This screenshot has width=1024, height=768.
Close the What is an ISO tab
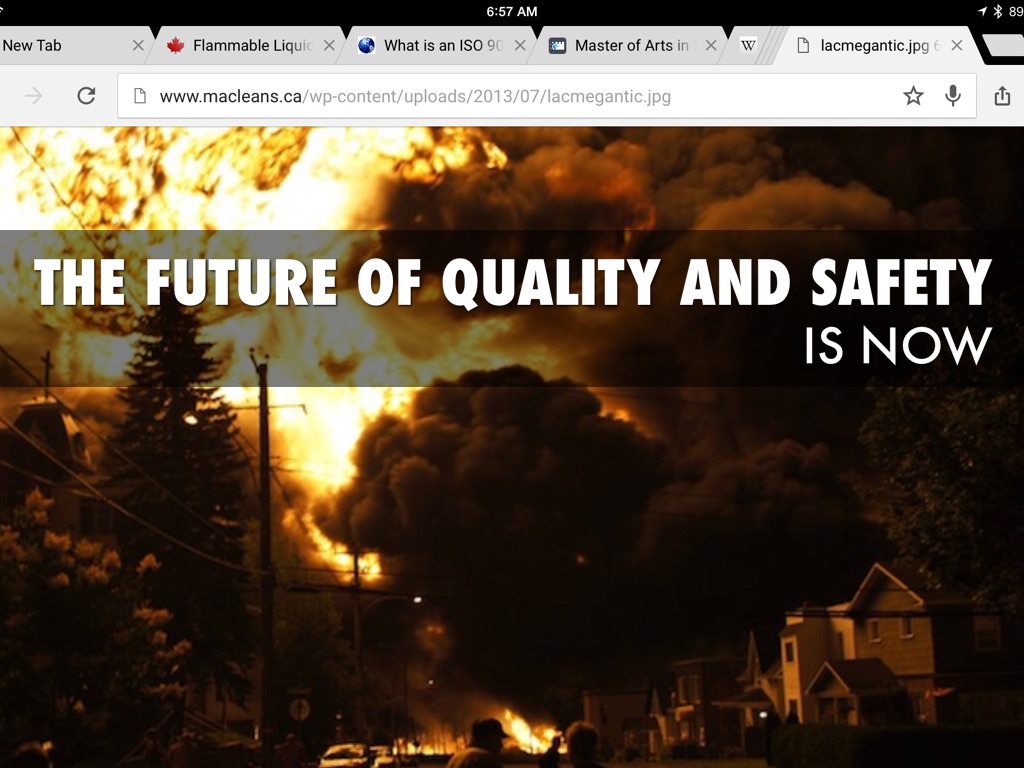[520, 45]
